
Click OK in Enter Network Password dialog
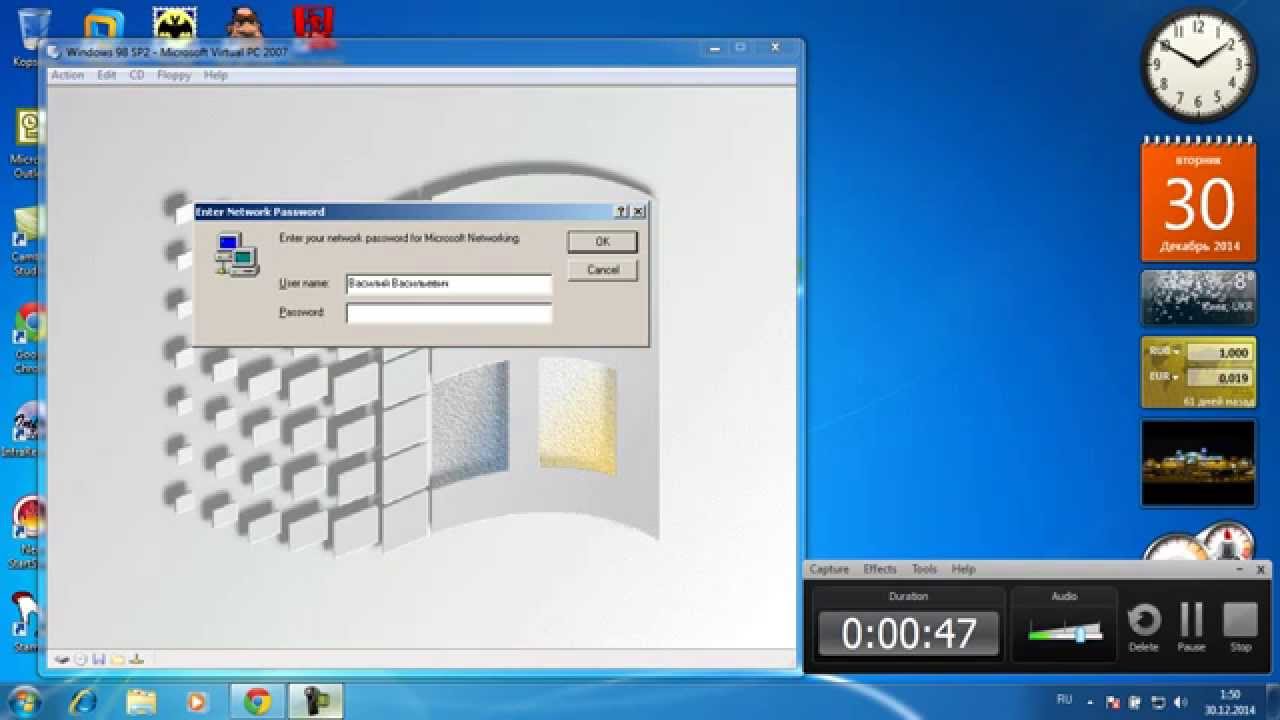602,241
